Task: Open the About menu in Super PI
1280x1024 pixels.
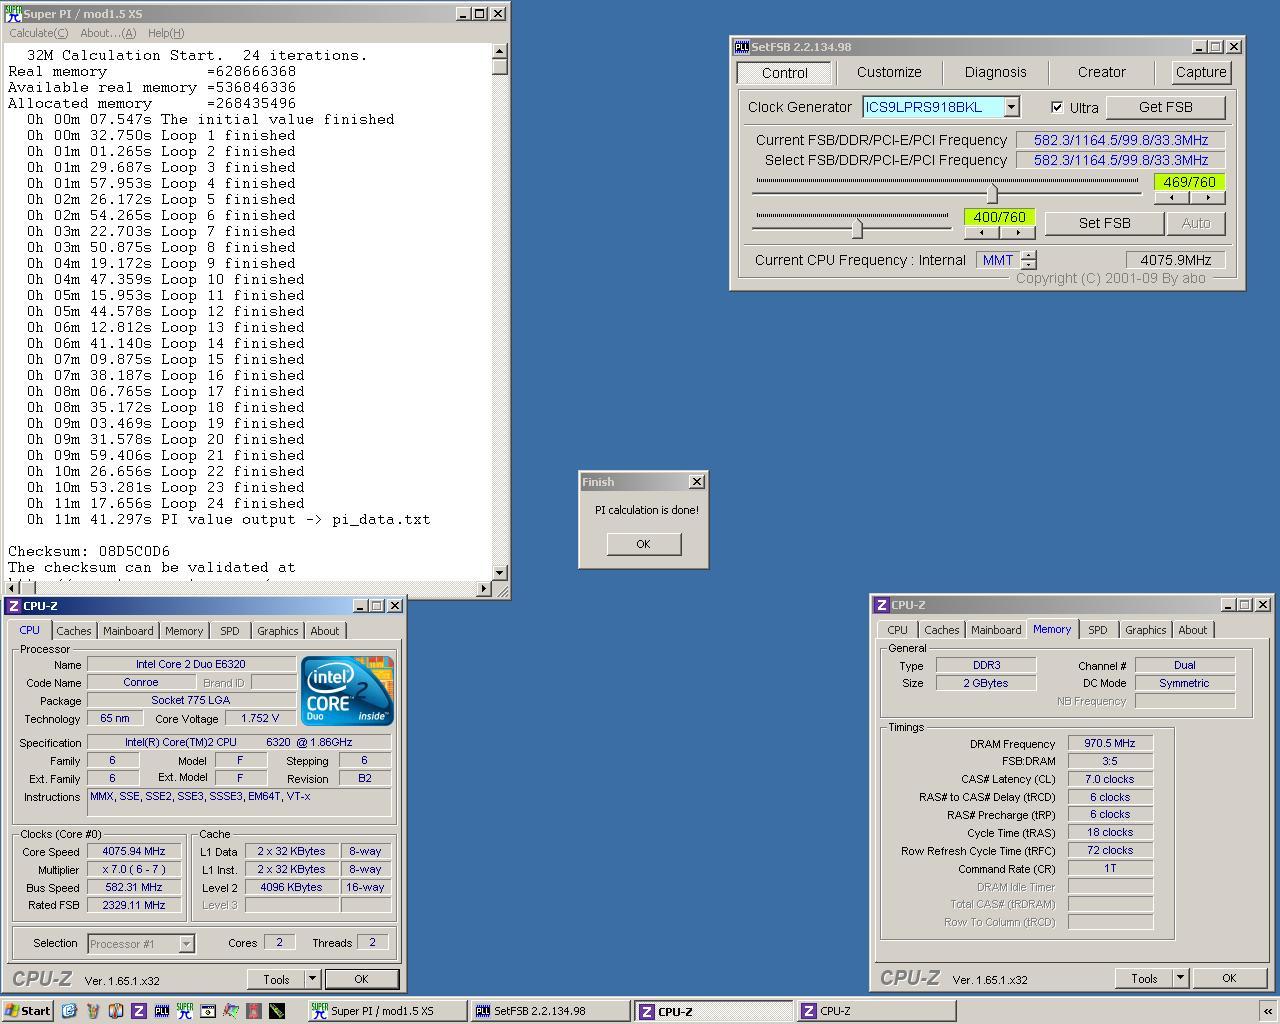Action: 107,33
